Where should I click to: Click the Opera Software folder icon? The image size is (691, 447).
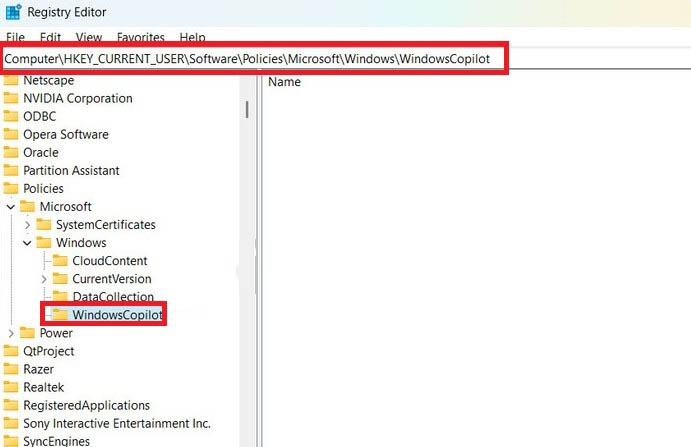(x=11, y=134)
